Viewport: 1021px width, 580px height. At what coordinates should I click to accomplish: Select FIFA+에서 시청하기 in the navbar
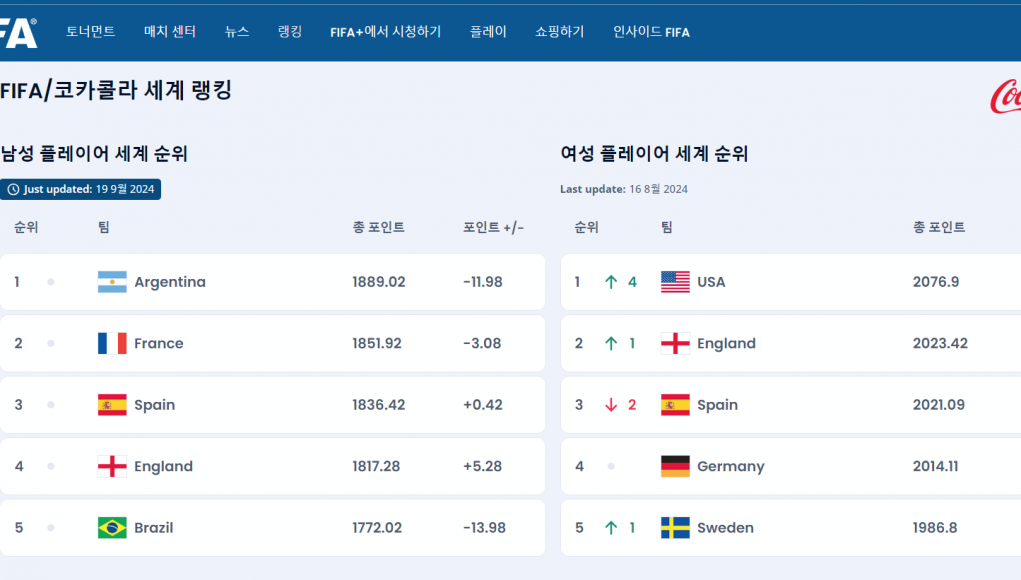pyautogui.click(x=385, y=32)
